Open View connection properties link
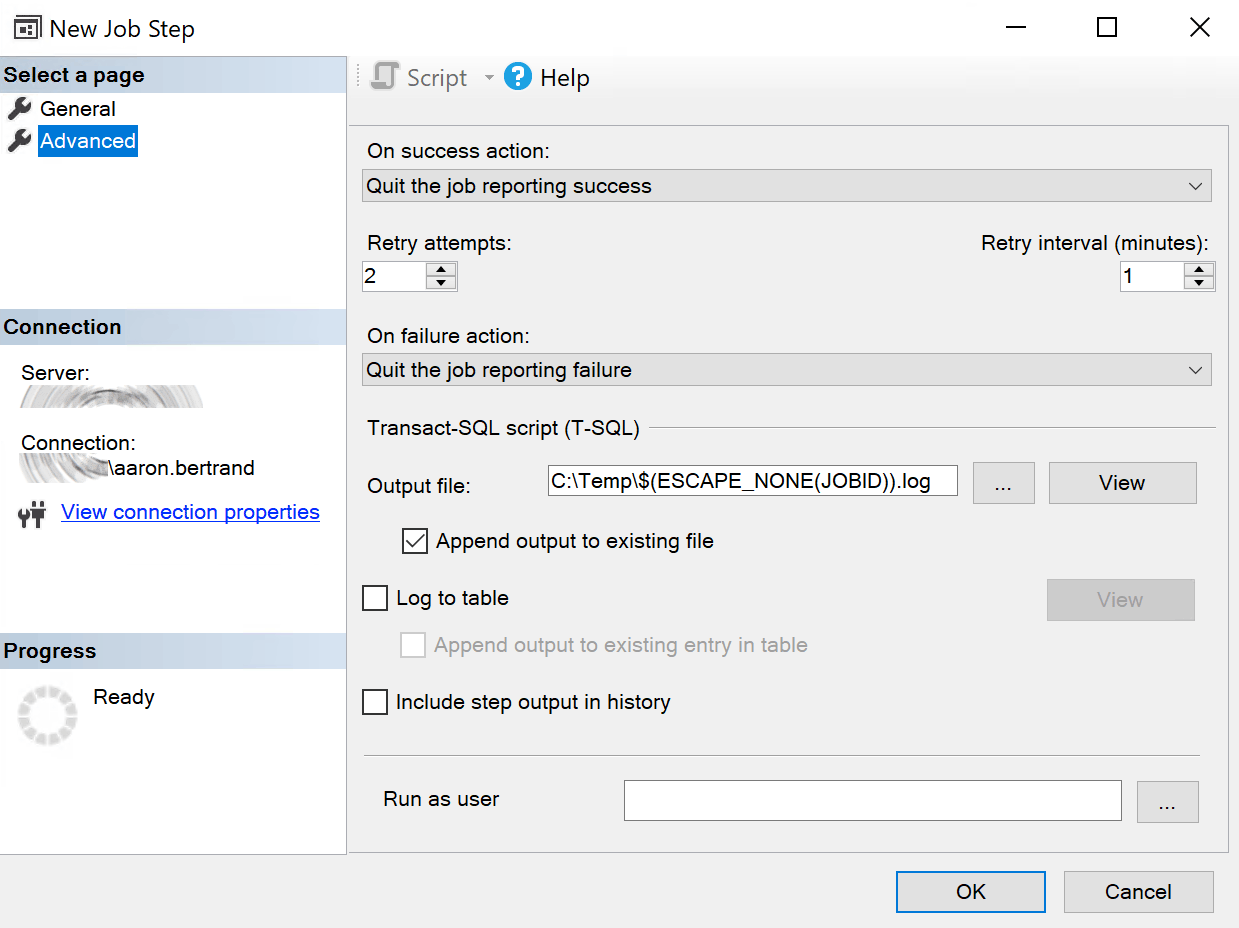The height and width of the screenshot is (928, 1239). coord(190,512)
